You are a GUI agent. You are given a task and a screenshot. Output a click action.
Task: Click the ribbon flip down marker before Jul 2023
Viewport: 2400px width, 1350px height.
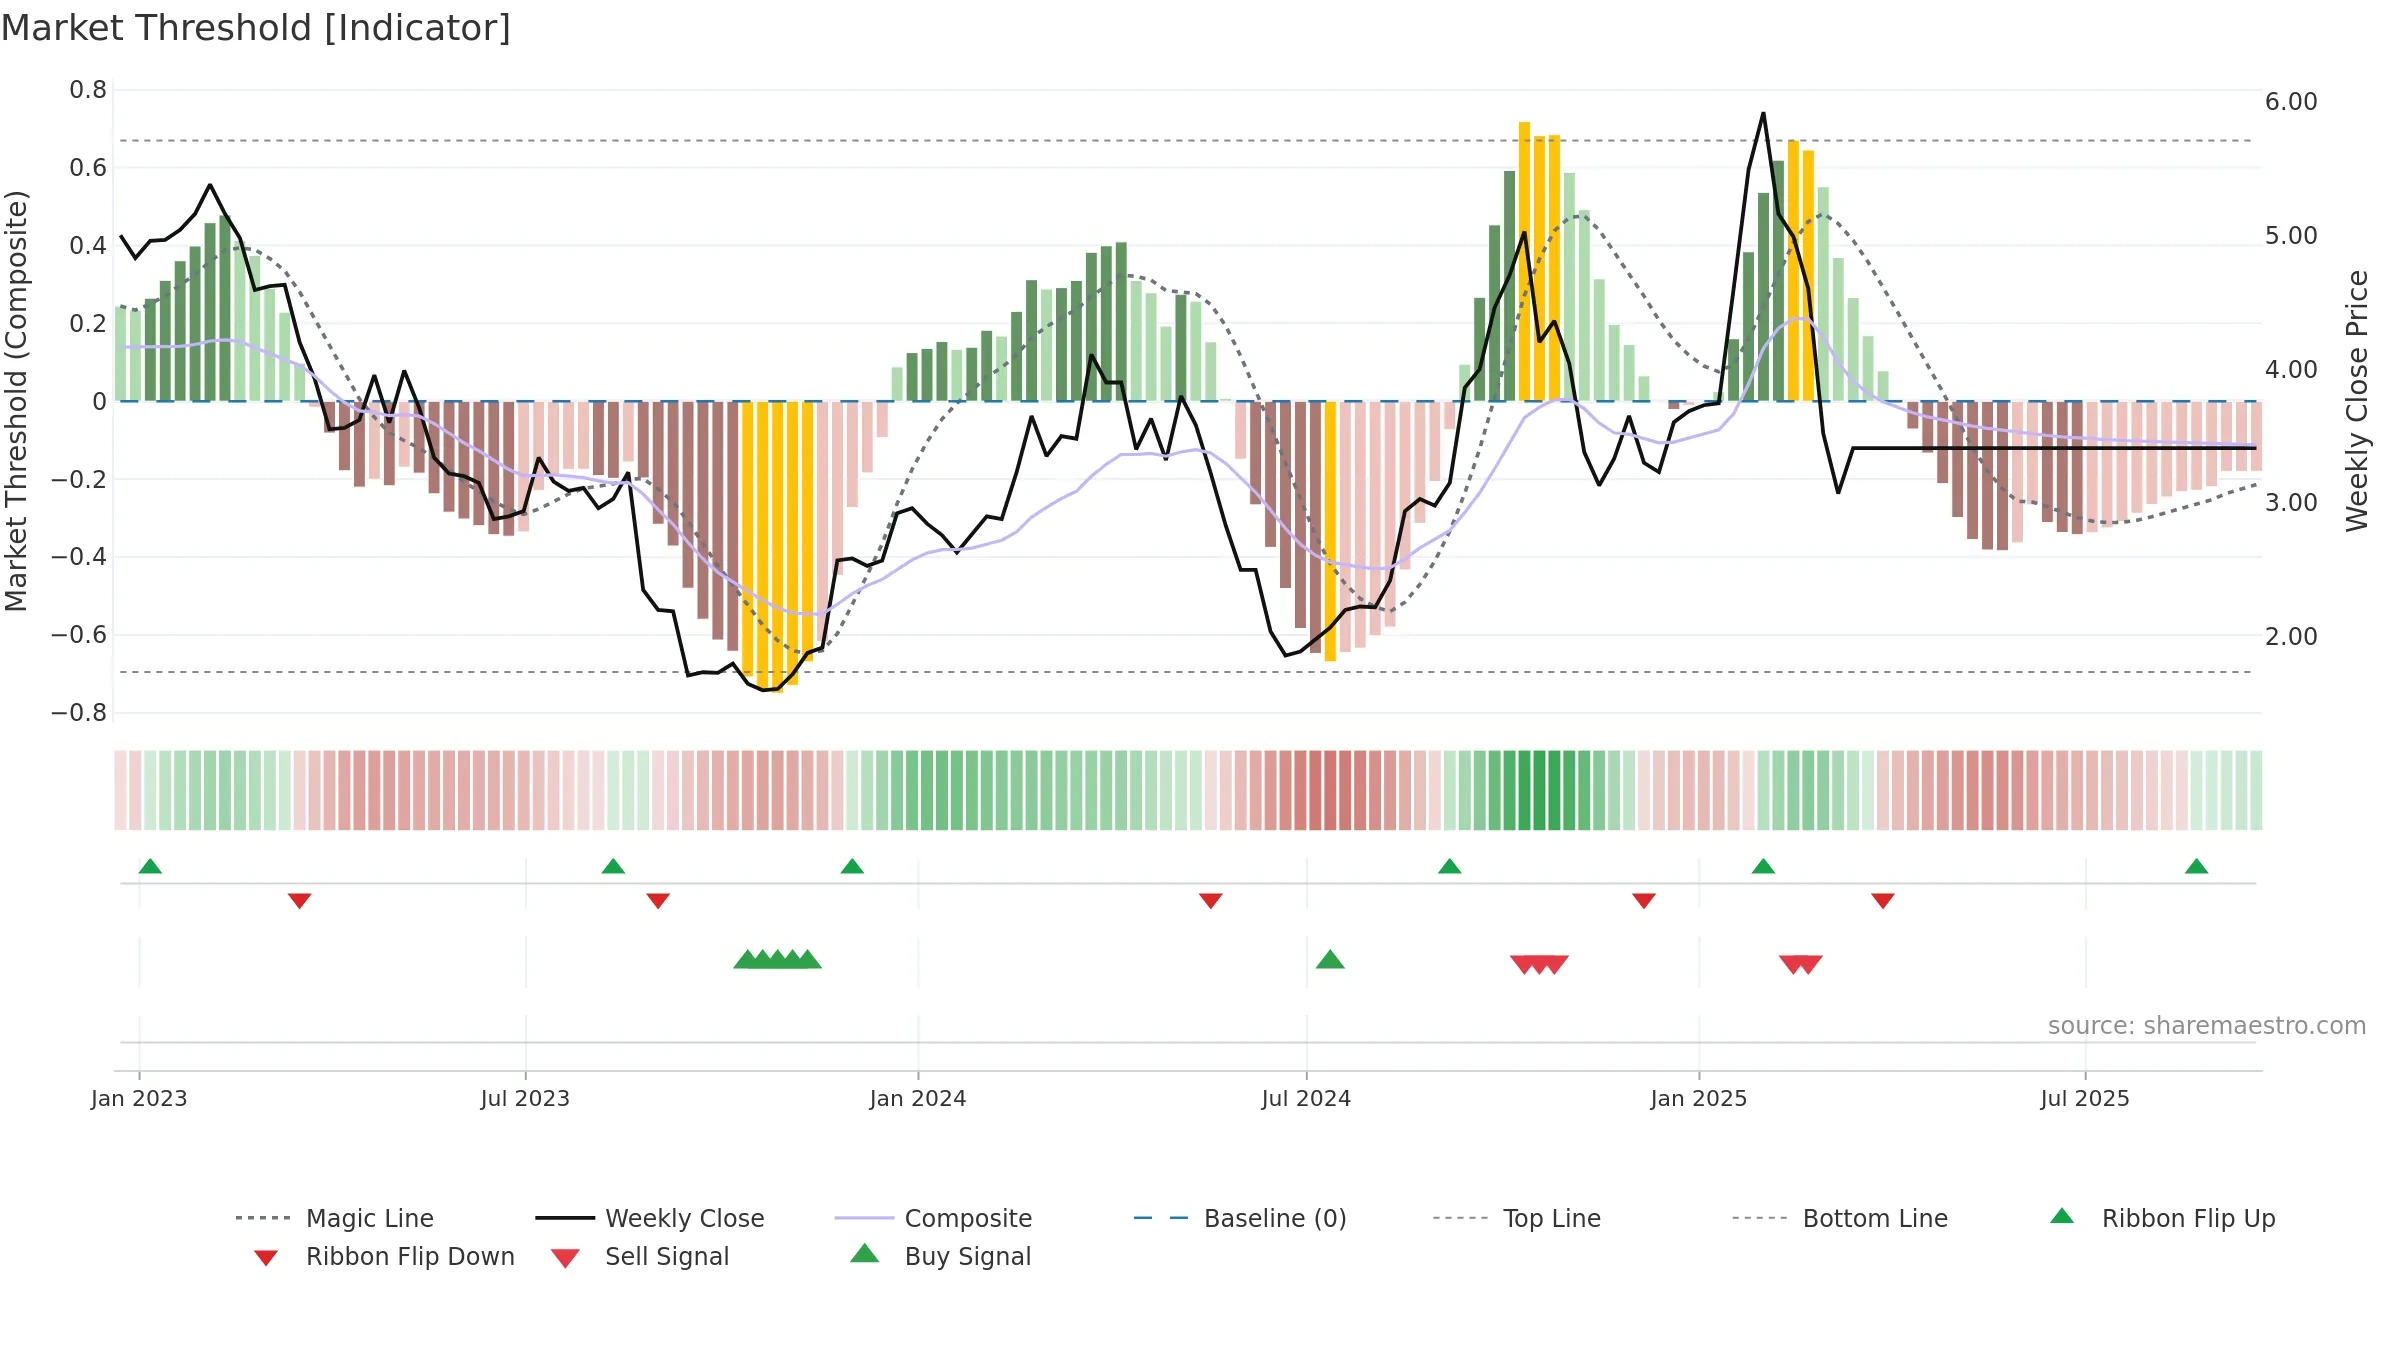299,901
